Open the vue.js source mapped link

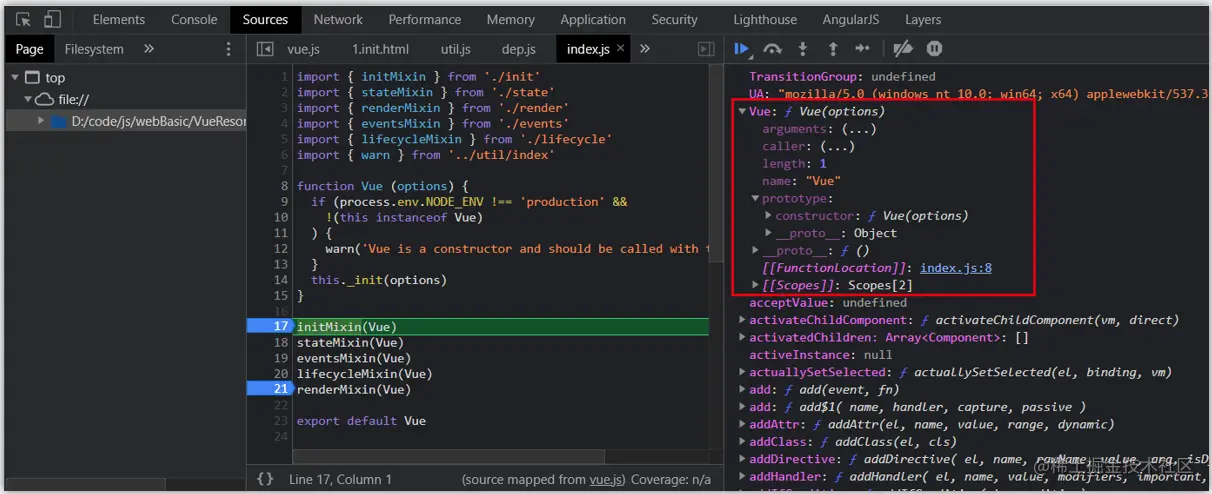tap(606, 480)
